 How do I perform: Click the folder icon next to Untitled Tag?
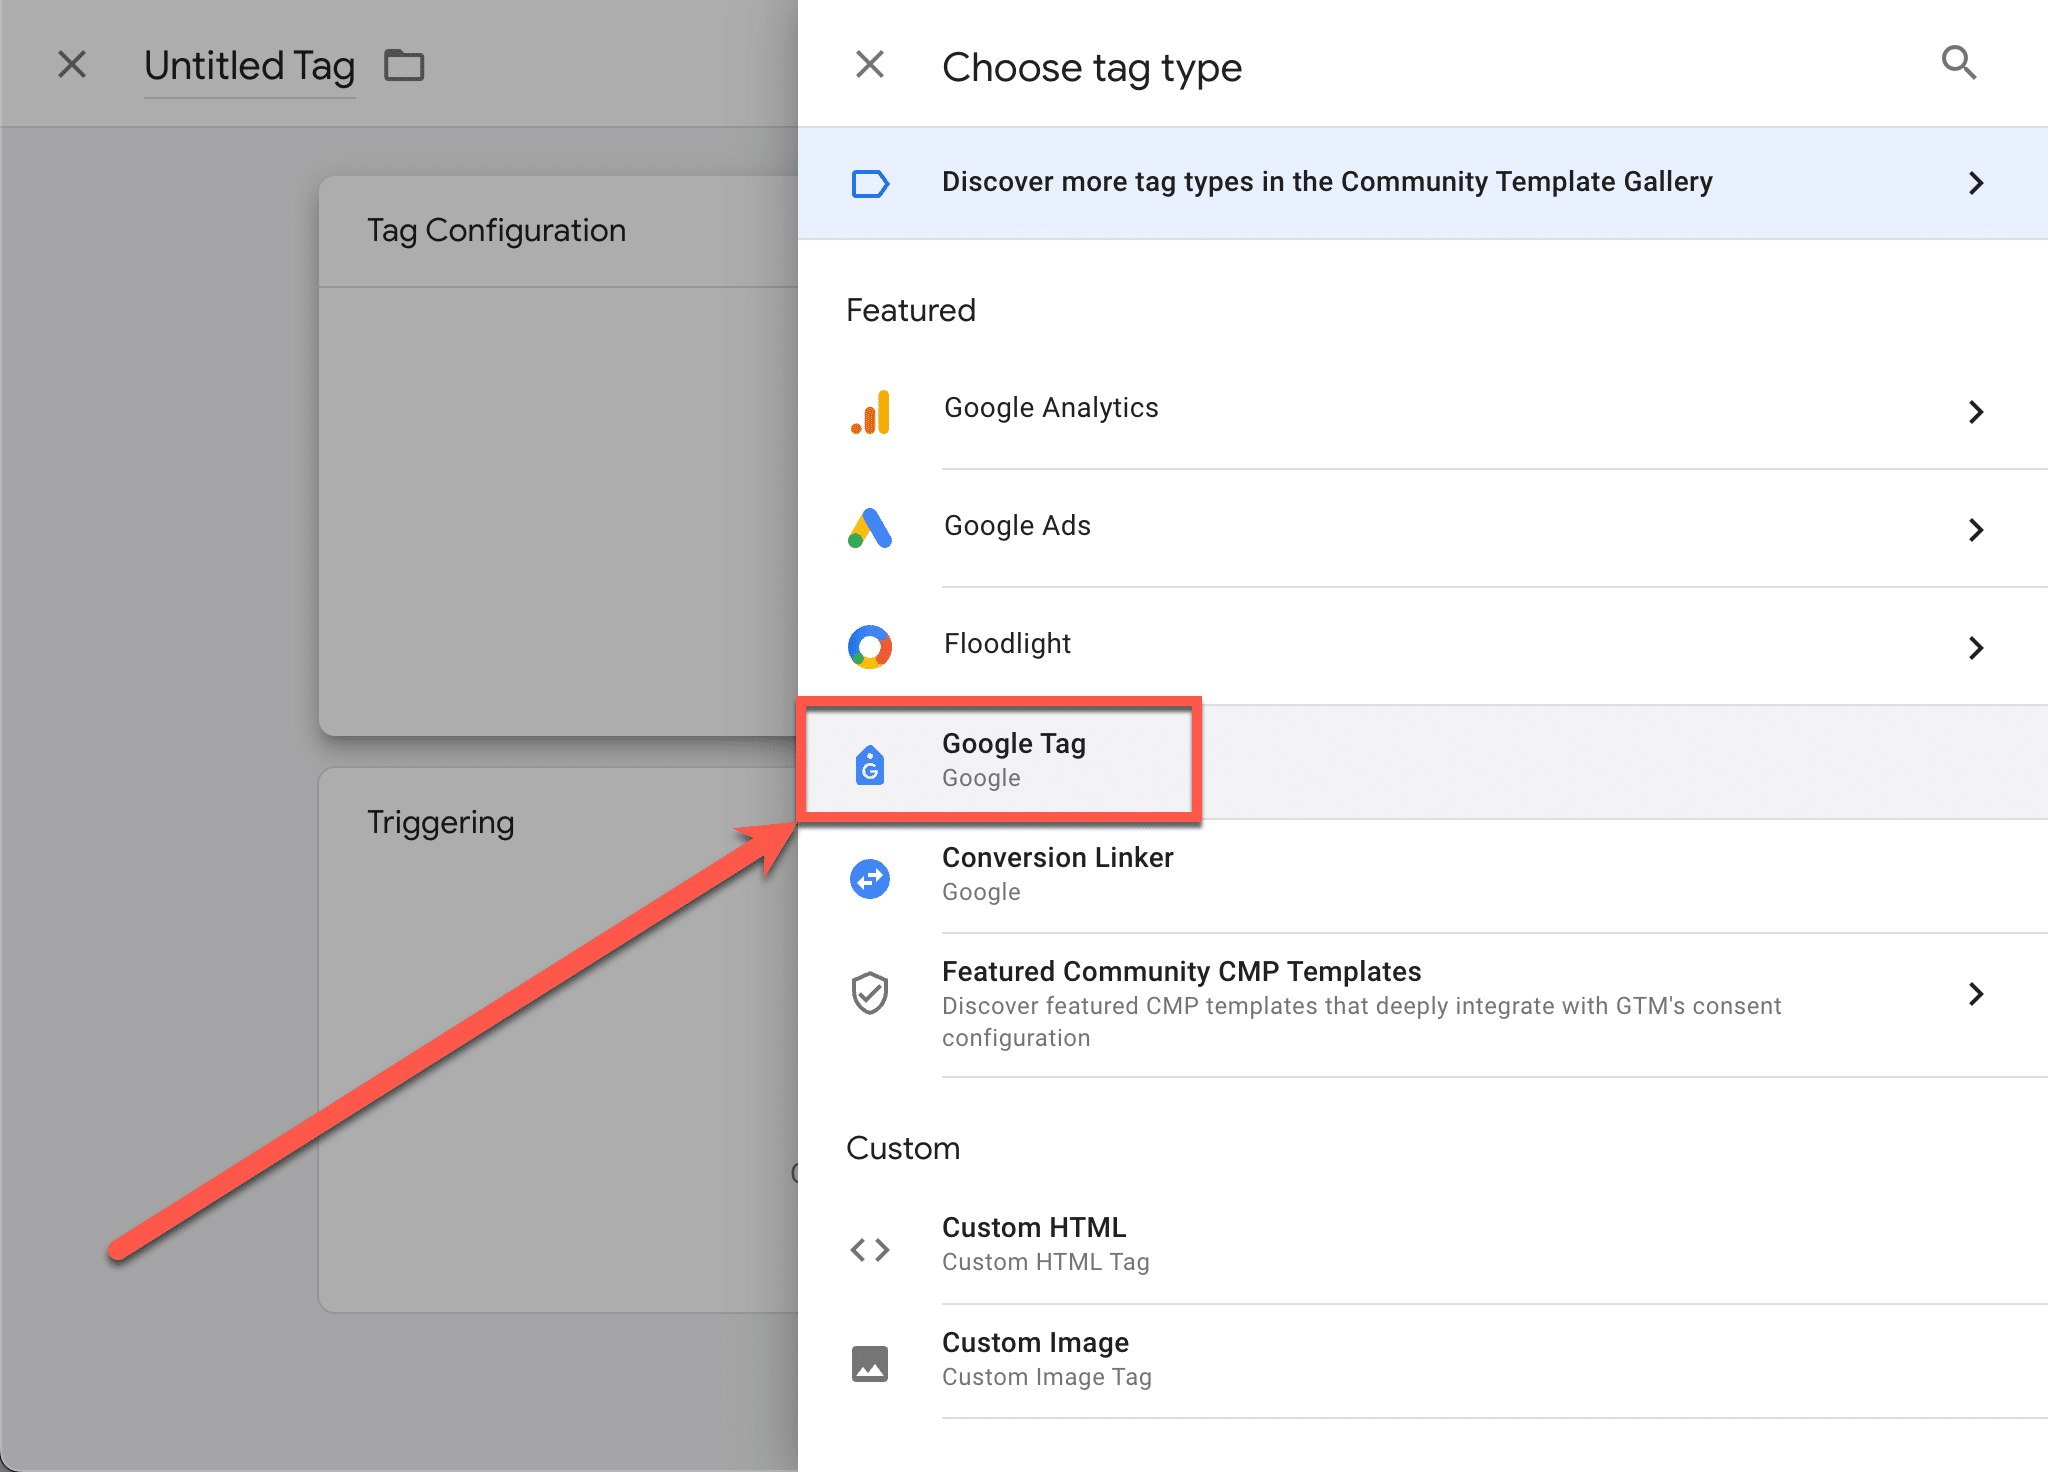(404, 66)
